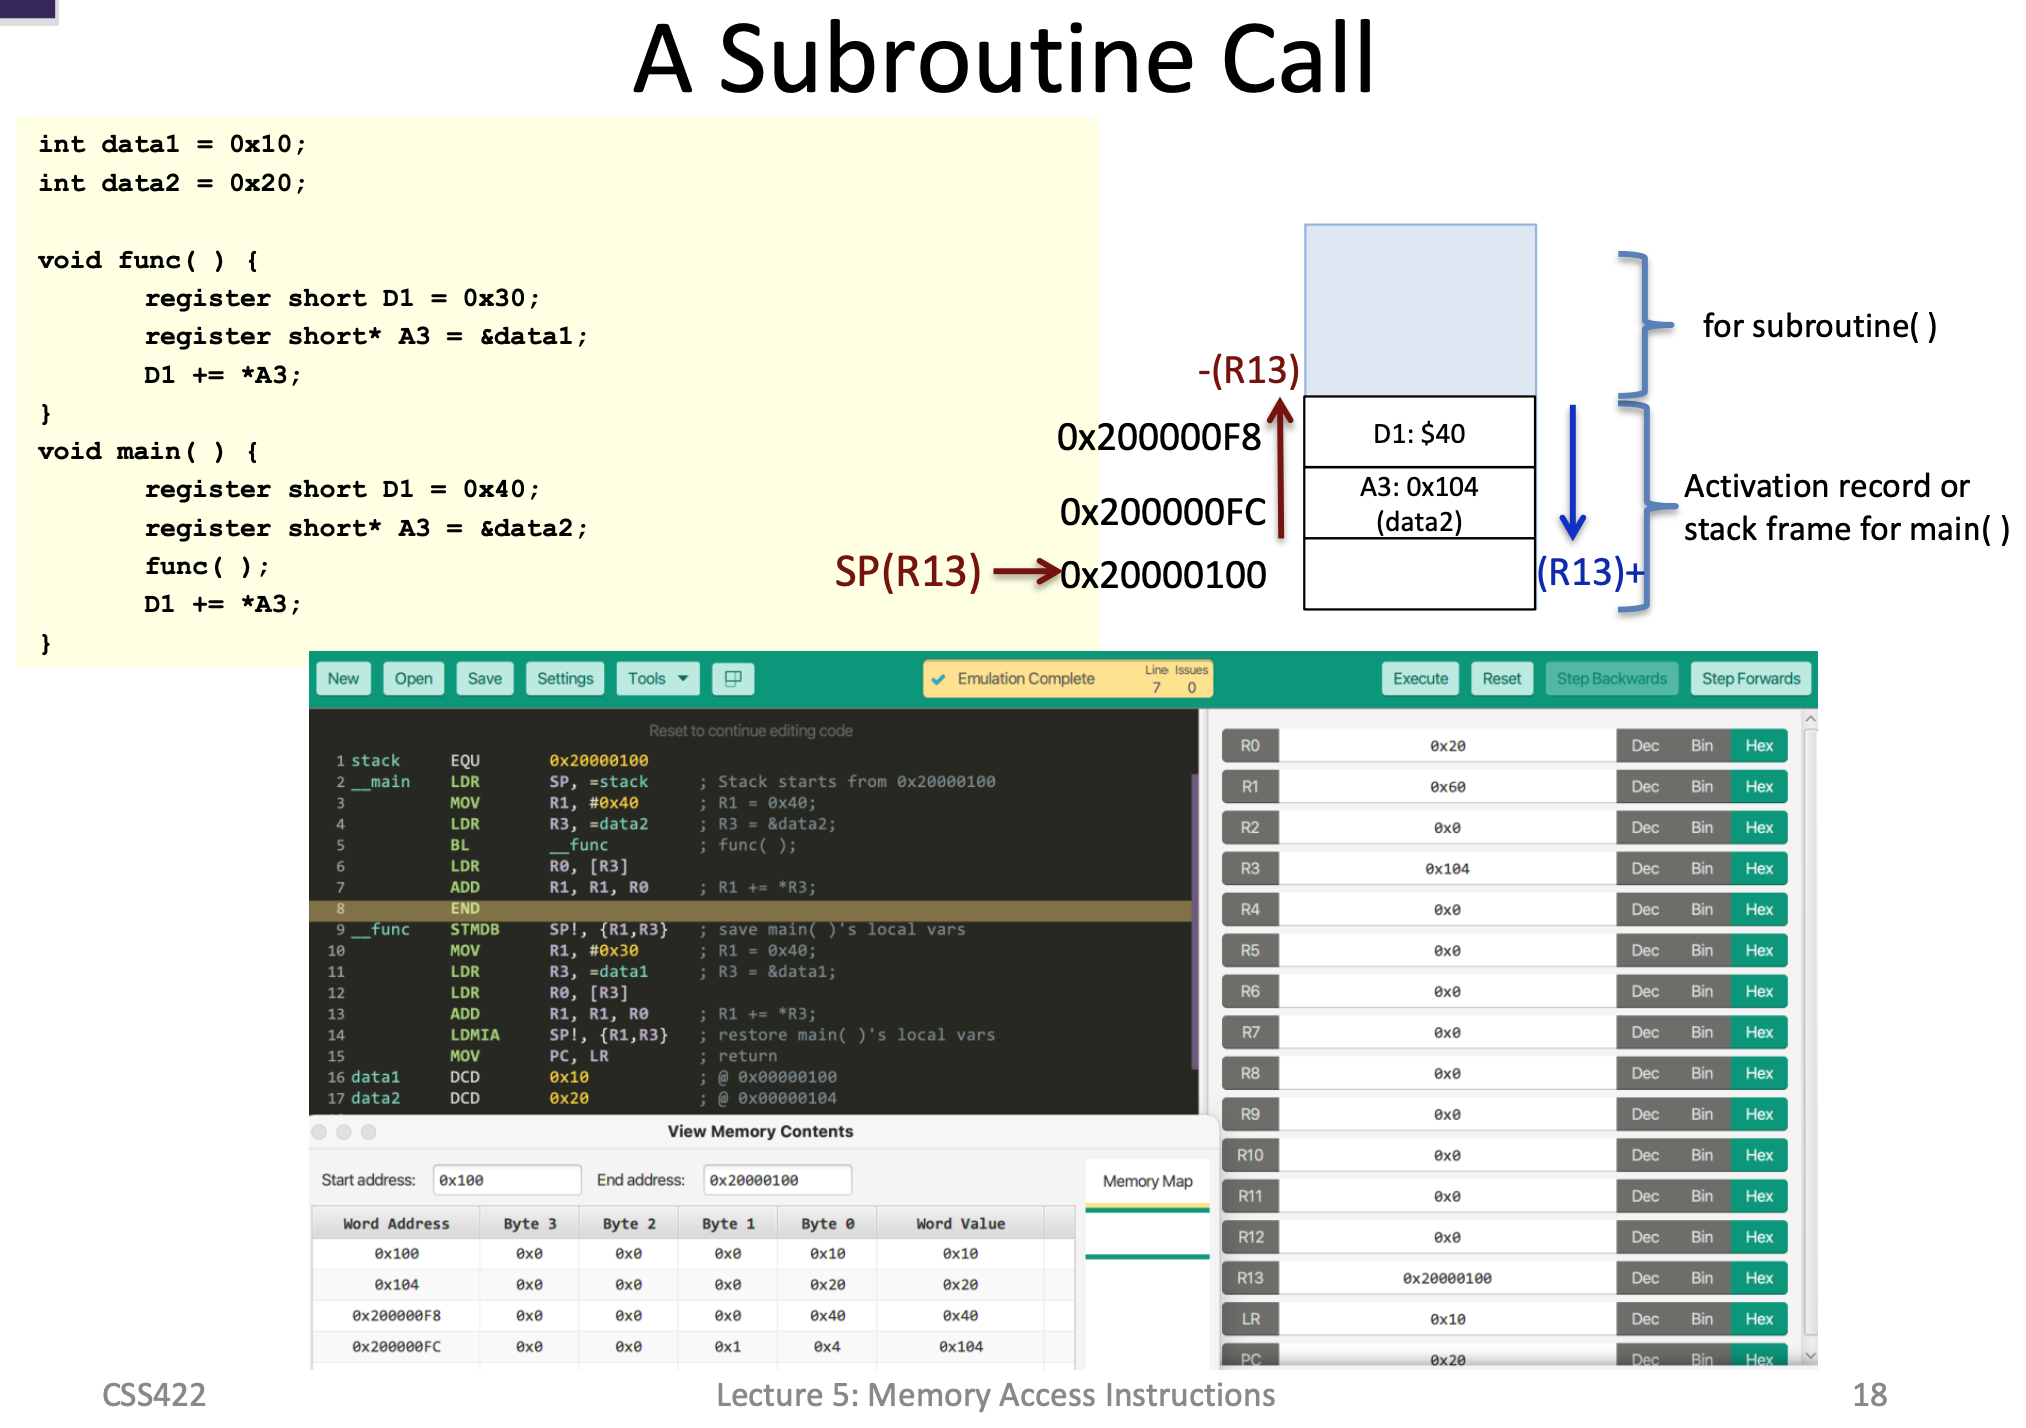Open the Memory Map tab

[1147, 1181]
